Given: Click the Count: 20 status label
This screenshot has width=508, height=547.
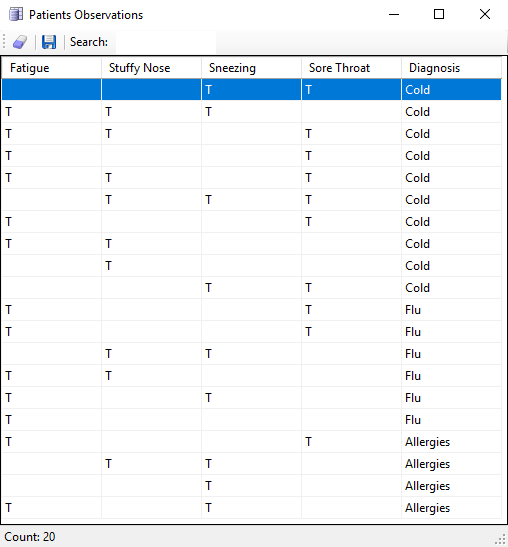Looking at the screenshot, I should click(30, 537).
